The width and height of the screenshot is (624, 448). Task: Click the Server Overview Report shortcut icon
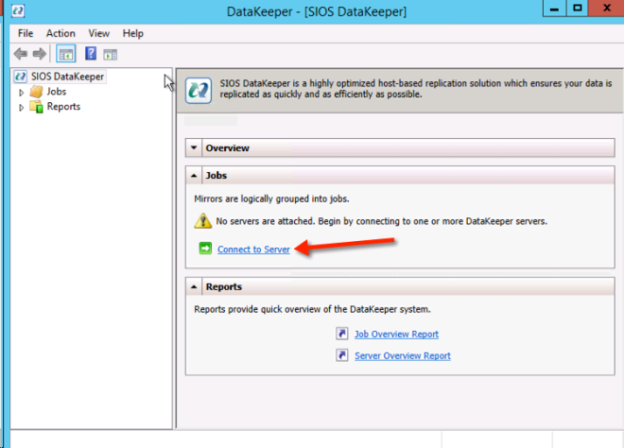[342, 355]
